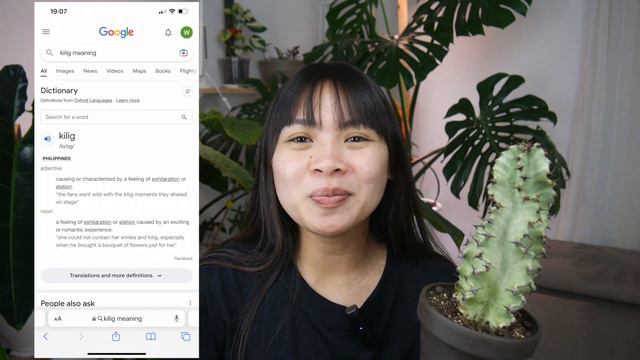The width and height of the screenshot is (640, 360).
Task: Switch to the Flights tab
Action: [x=188, y=71]
